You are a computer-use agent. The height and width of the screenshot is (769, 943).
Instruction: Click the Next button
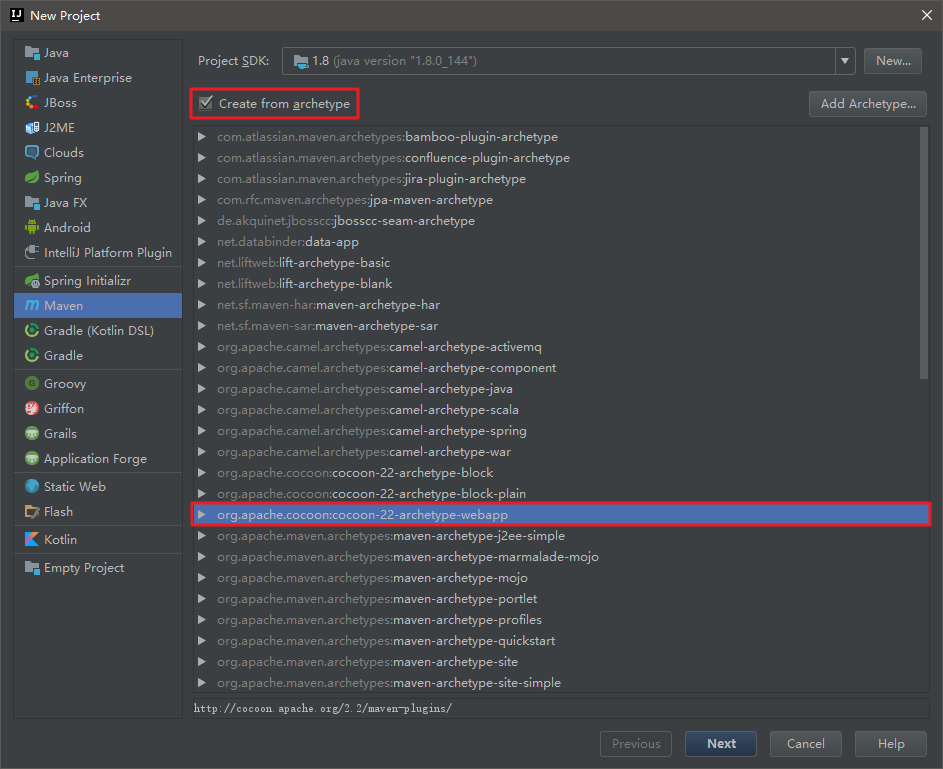pos(720,744)
